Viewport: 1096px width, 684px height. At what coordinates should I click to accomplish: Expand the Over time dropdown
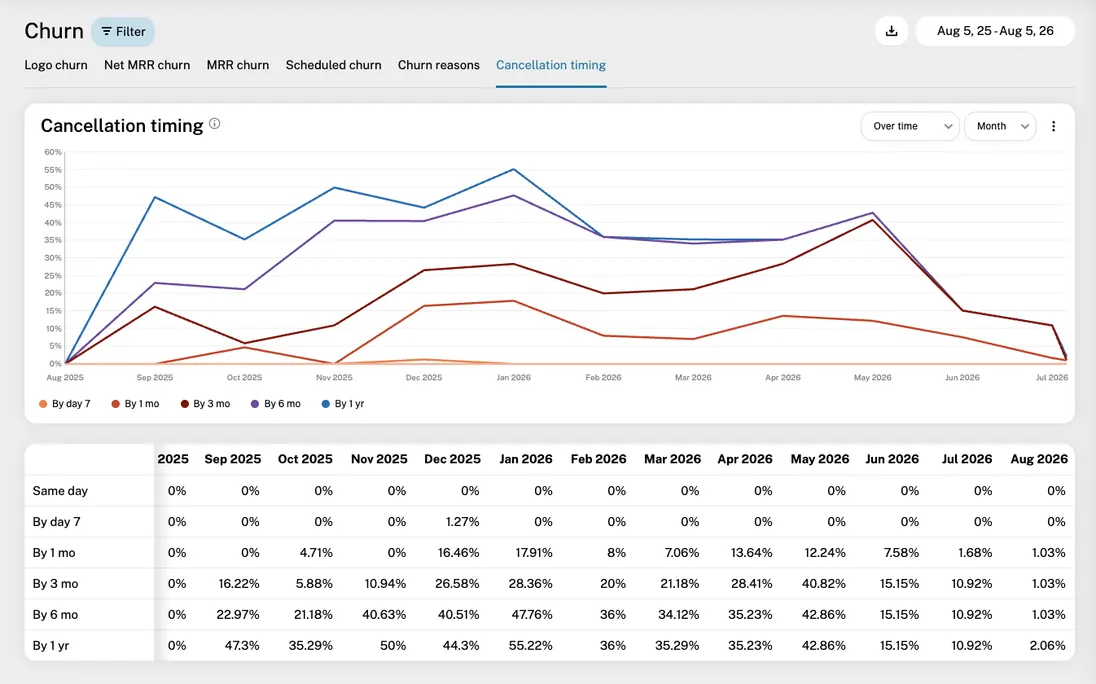(910, 126)
